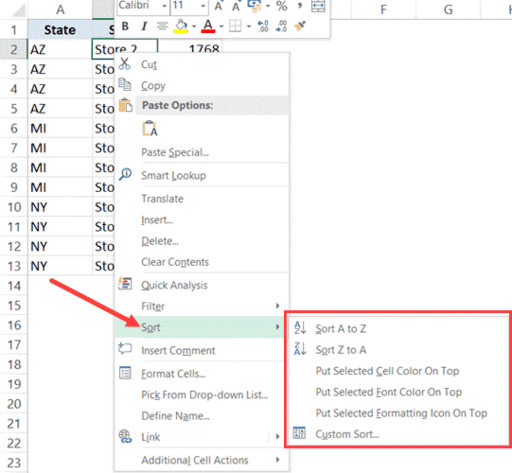Select the Paste keep-text clipboard icon
Image resolution: width=512 pixels, height=473 pixels.
coord(149,129)
